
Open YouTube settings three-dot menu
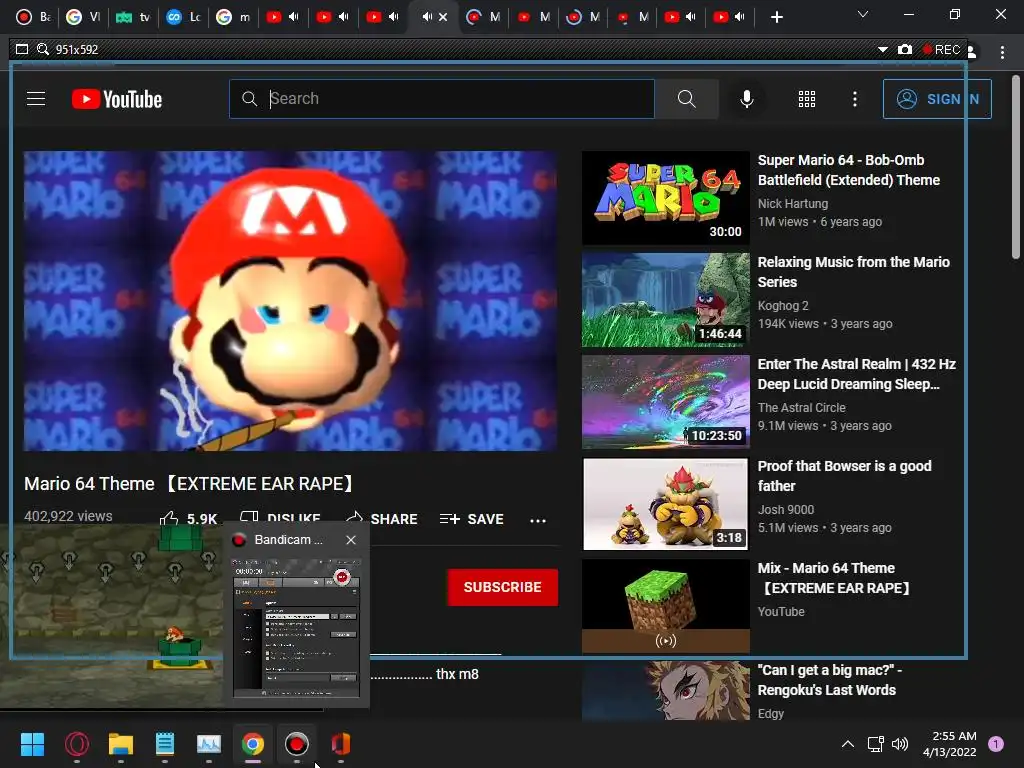854,99
